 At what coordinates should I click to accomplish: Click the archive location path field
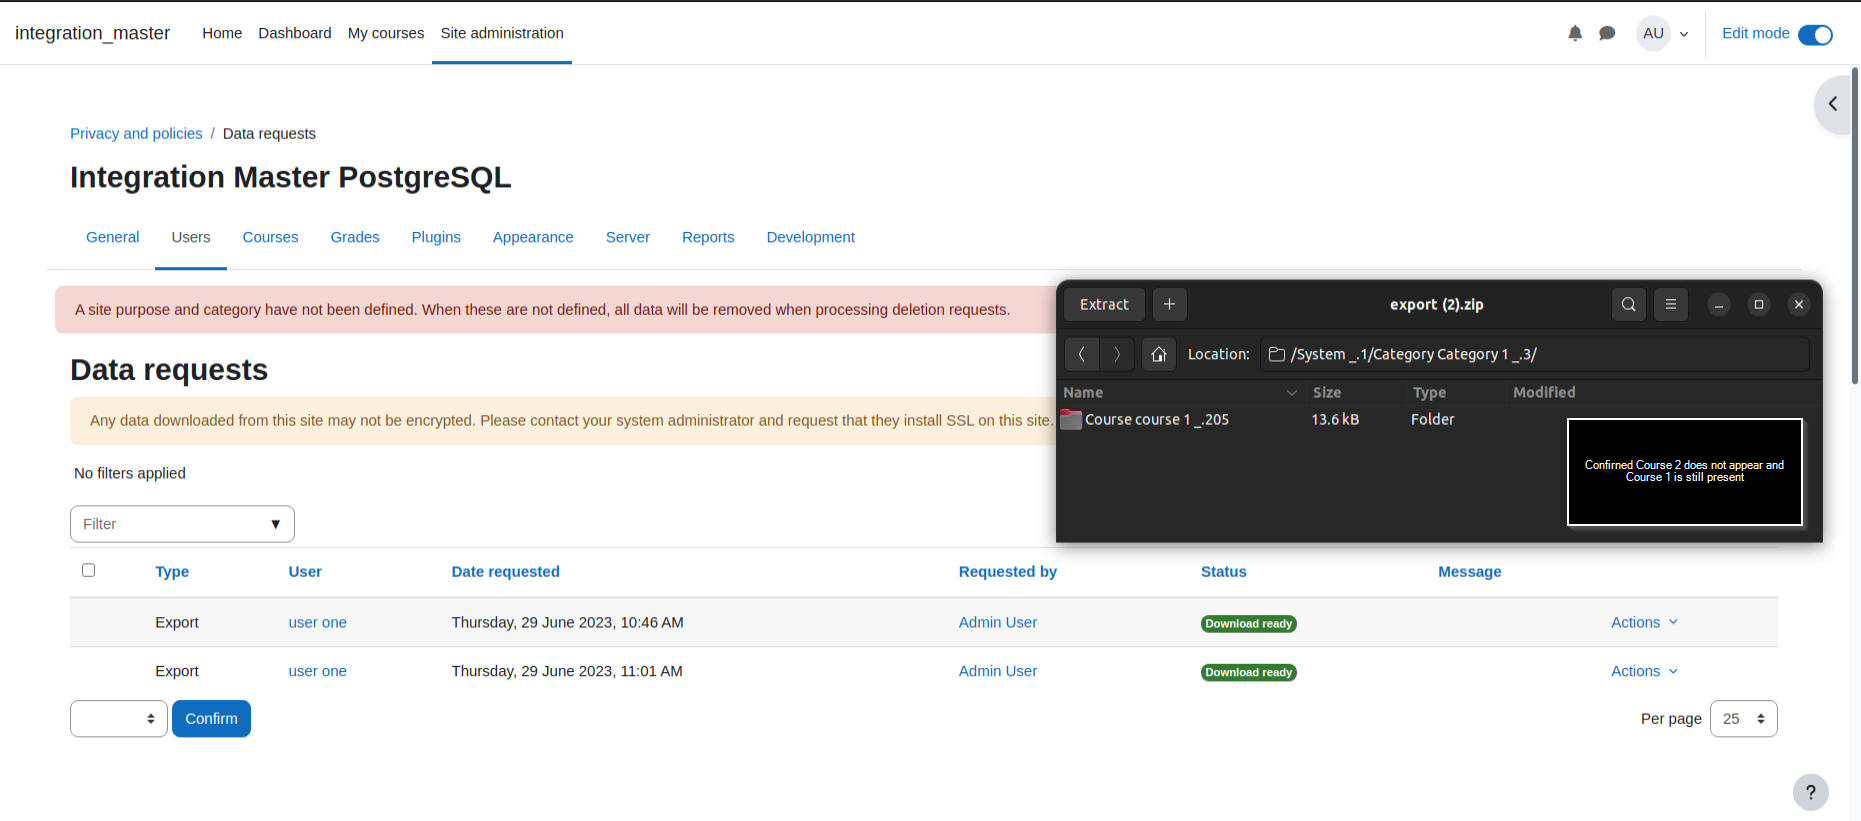(1535, 354)
